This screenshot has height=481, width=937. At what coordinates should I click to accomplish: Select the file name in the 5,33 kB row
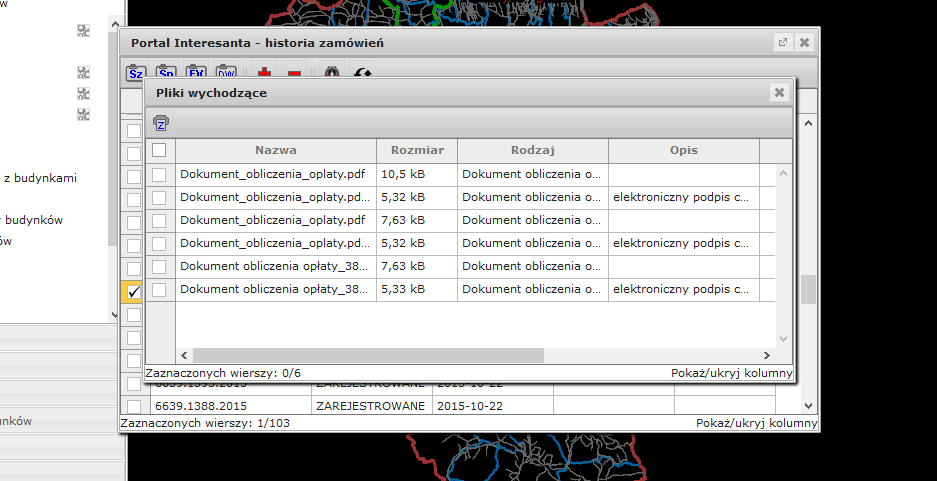click(x=275, y=290)
